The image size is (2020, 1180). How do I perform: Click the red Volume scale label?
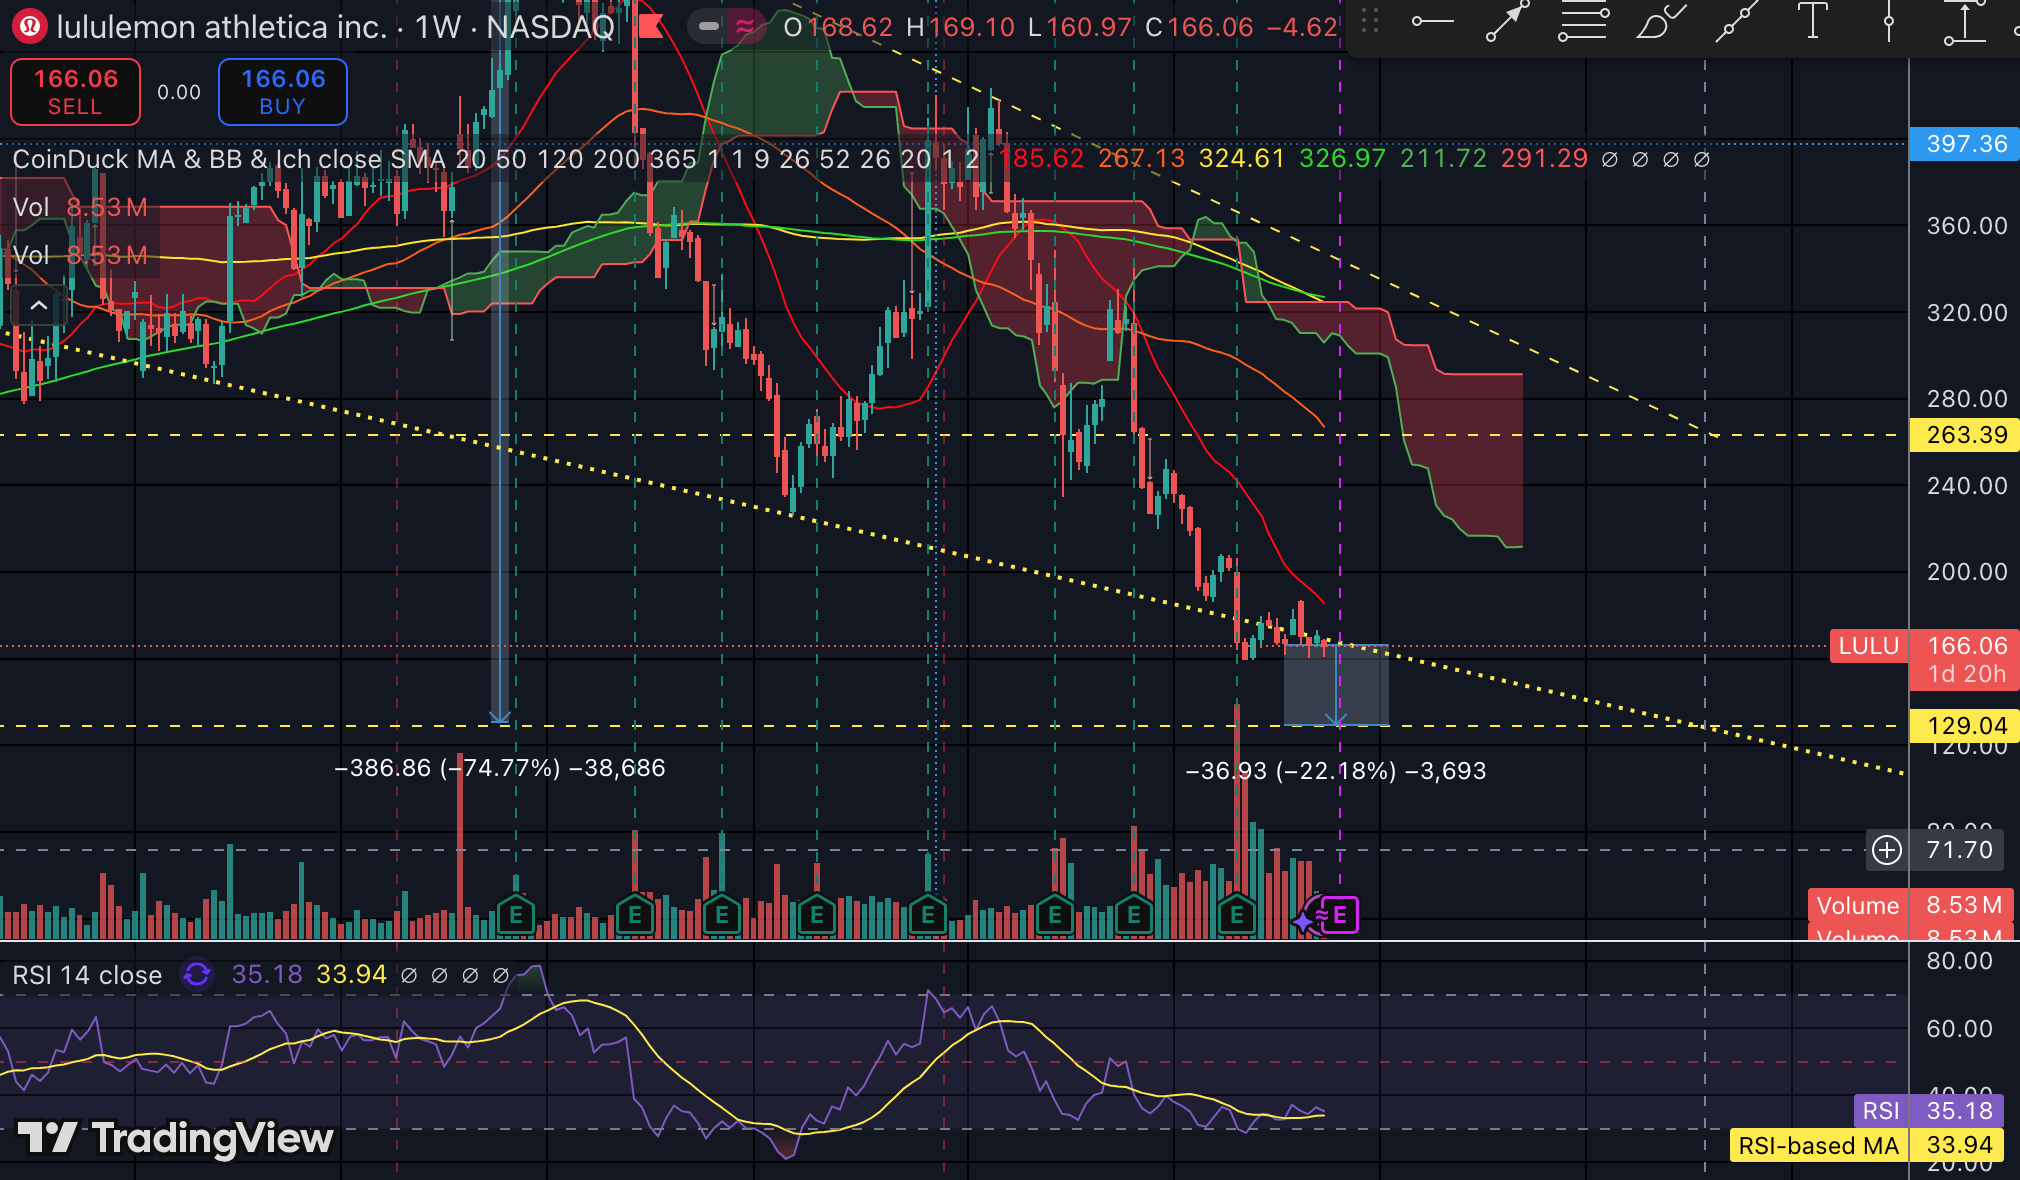(1858, 906)
